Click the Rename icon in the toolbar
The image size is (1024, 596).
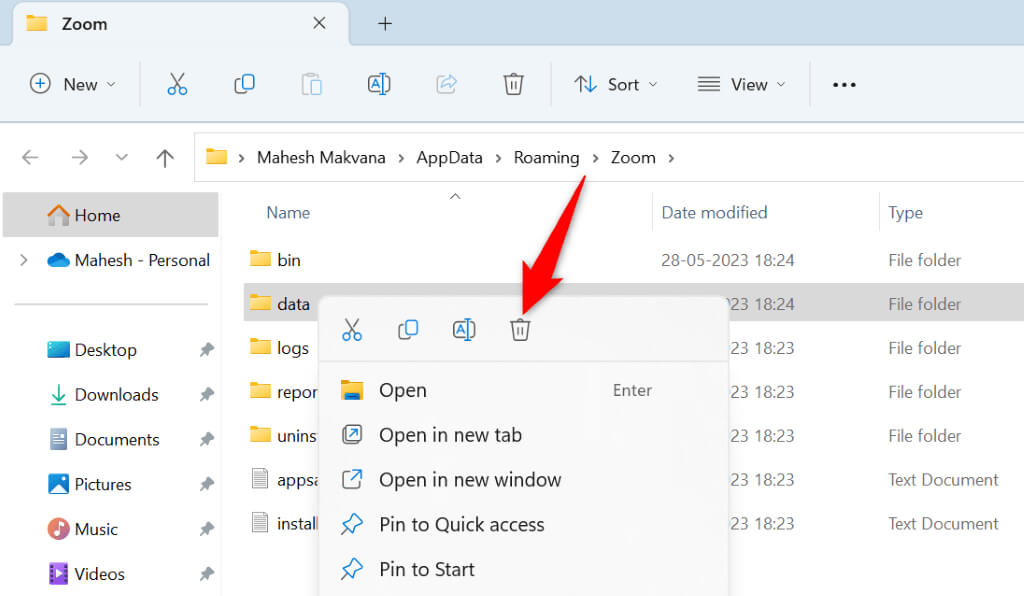pos(379,84)
